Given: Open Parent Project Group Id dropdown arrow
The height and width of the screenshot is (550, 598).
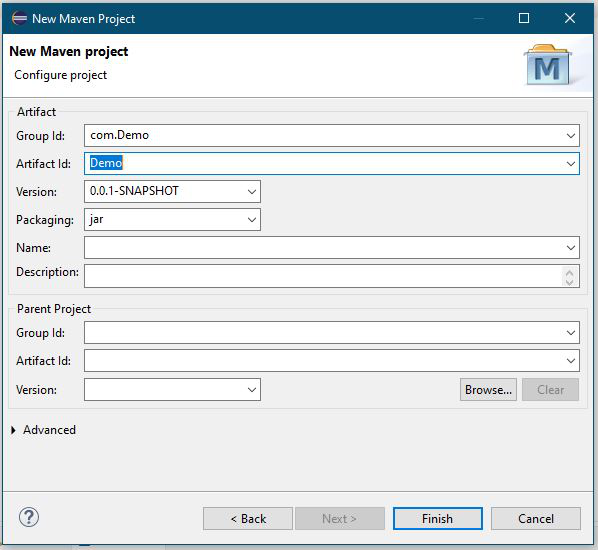Looking at the screenshot, I should coord(571,333).
